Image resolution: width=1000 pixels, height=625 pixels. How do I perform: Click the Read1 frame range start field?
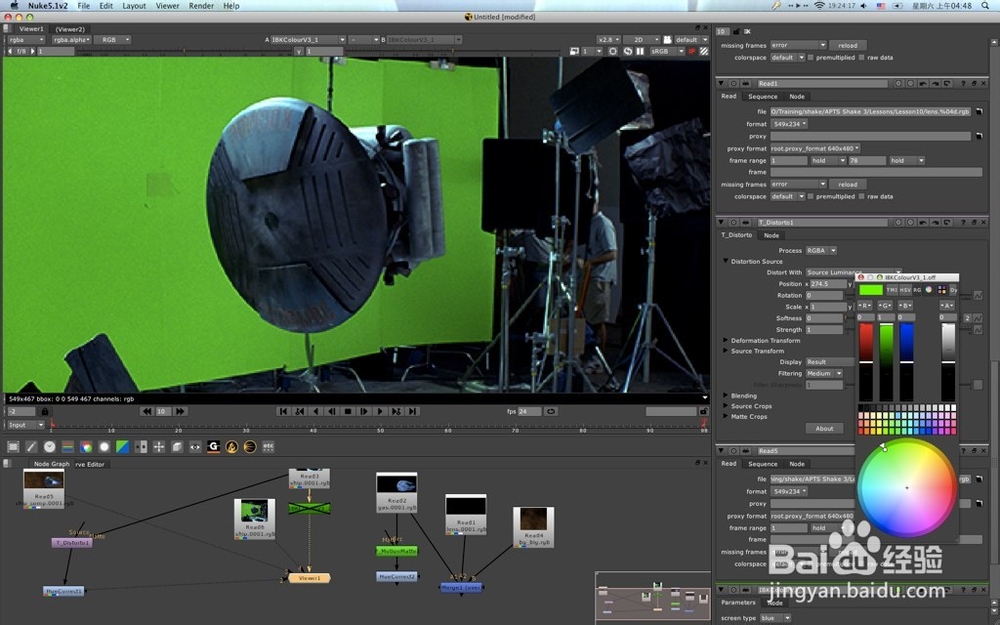[x=789, y=161]
